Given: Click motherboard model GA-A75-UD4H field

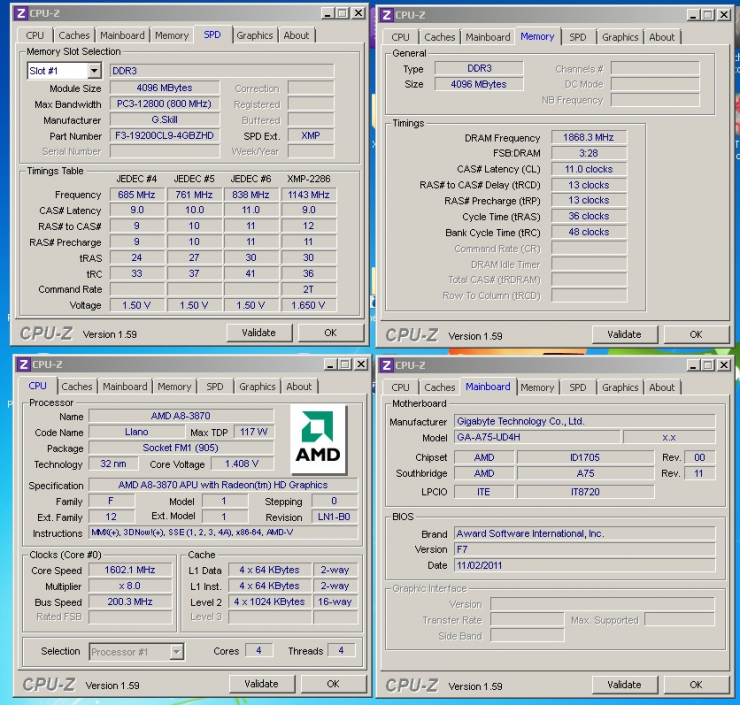Looking at the screenshot, I should [x=537, y=437].
